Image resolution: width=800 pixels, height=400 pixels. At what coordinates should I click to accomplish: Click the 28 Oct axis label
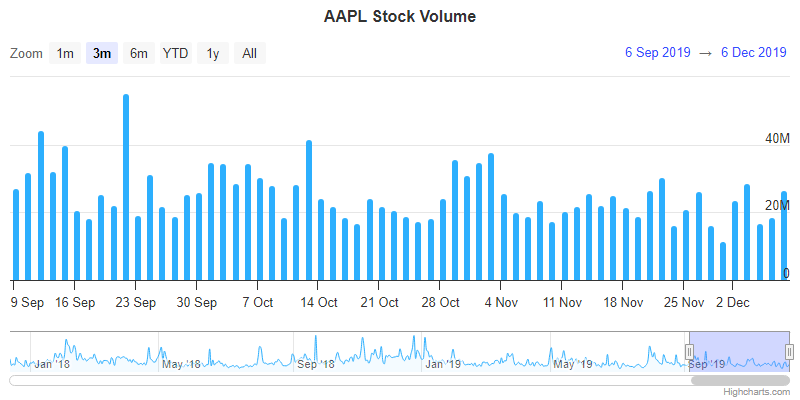click(440, 303)
